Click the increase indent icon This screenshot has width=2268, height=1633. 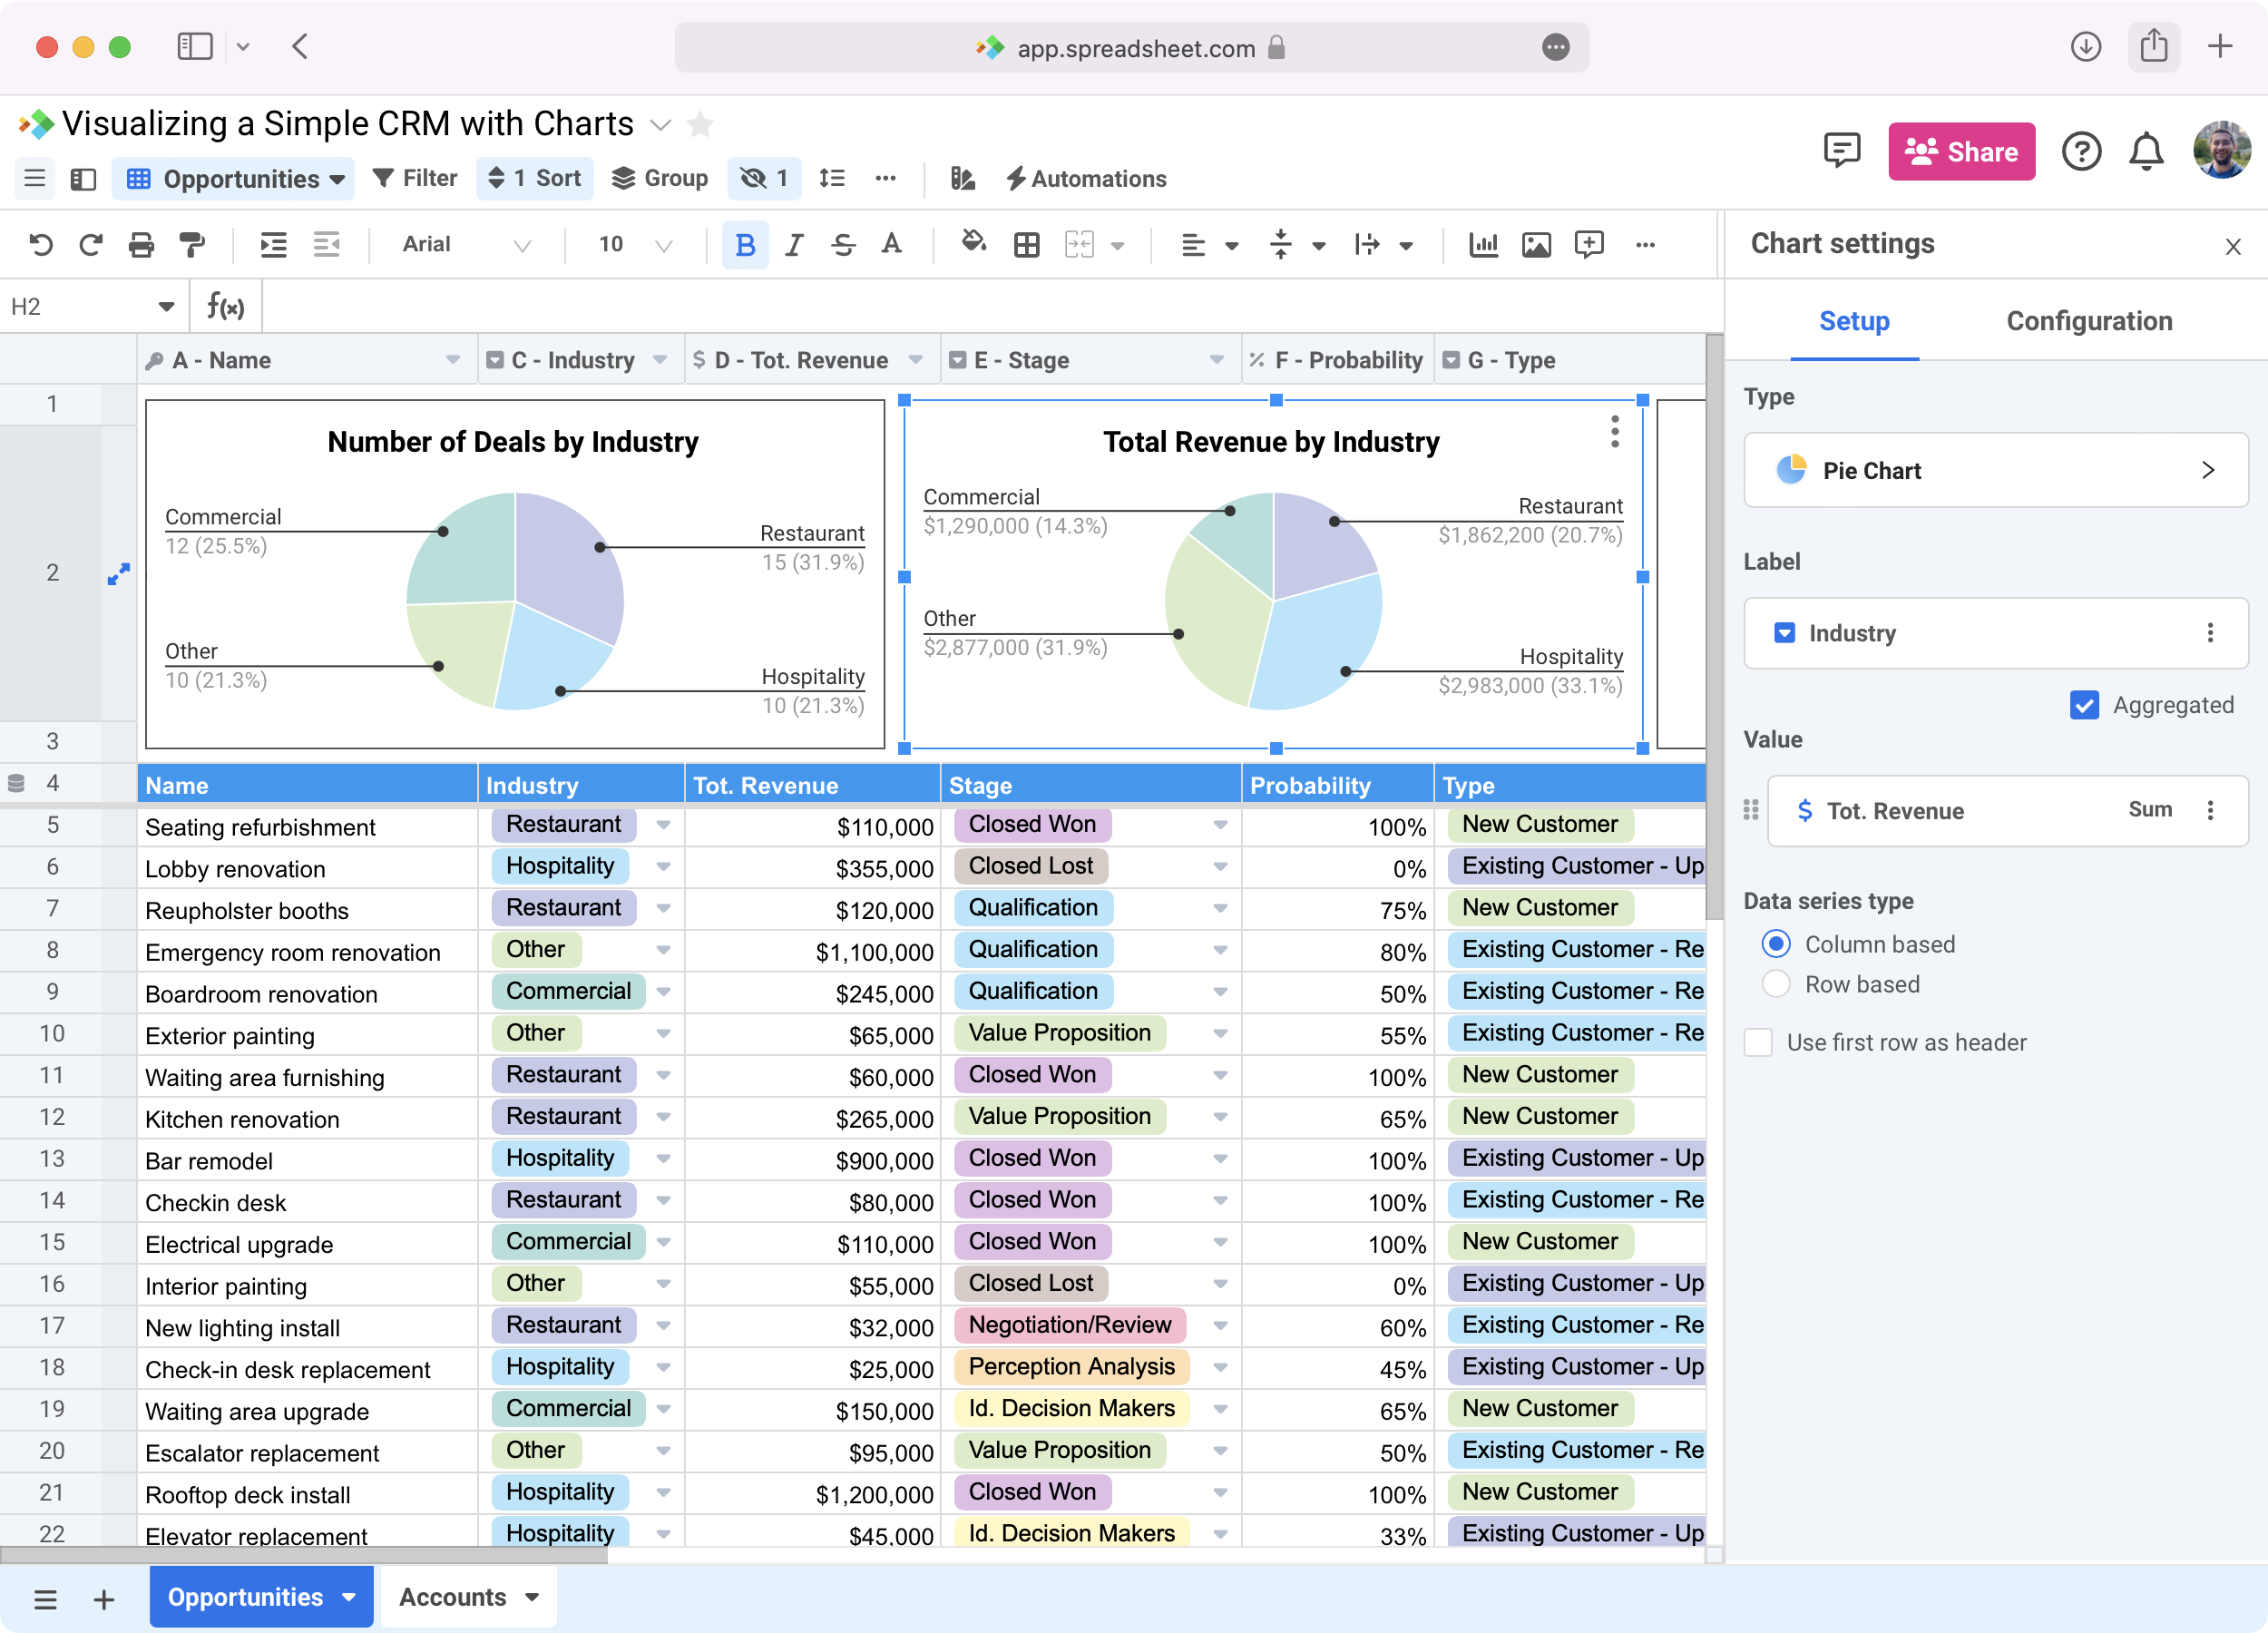coord(273,244)
